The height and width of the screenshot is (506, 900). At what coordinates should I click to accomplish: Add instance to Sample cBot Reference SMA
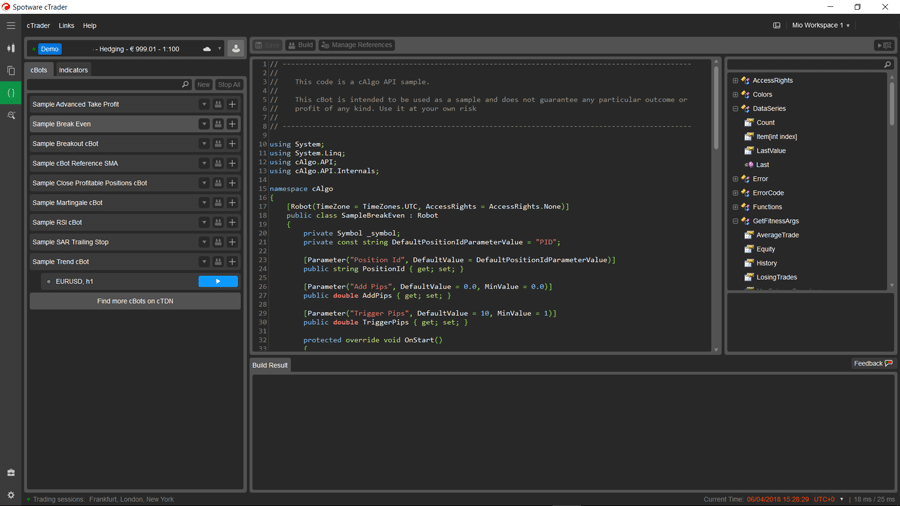(232, 164)
